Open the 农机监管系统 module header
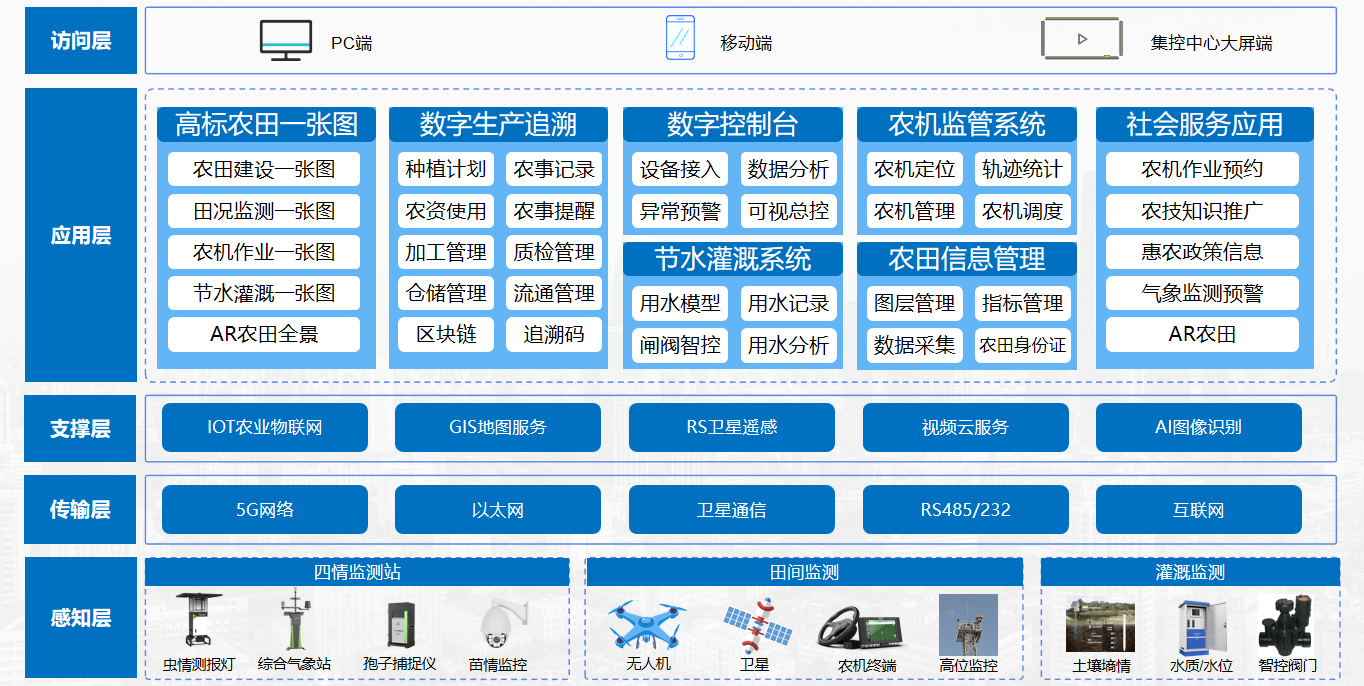Image resolution: width=1364 pixels, height=686 pixels. point(967,124)
